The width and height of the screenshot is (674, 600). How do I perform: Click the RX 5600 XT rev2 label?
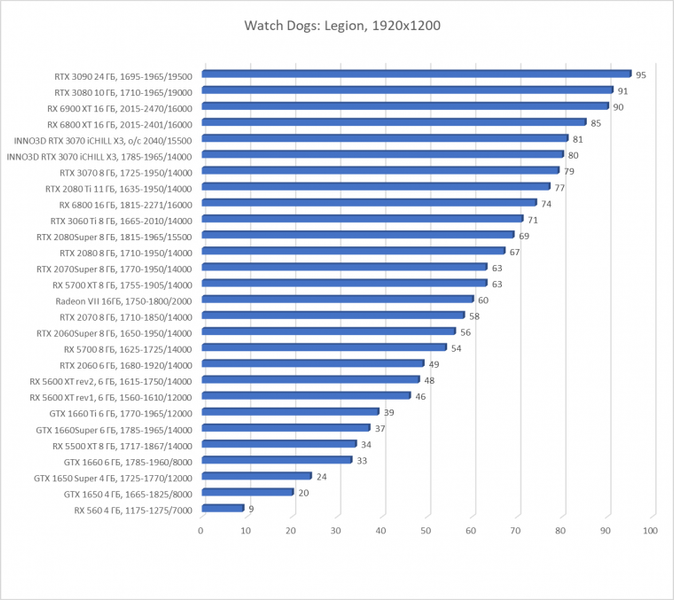(110, 382)
